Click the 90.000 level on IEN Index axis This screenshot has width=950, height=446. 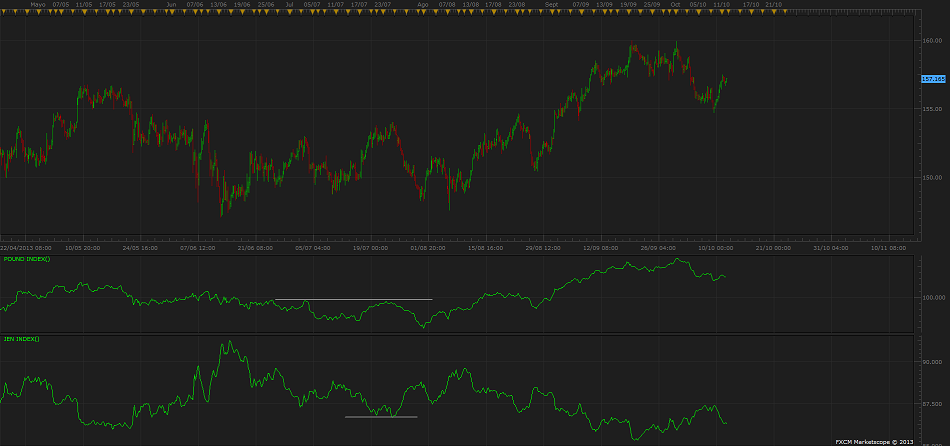[932, 361]
